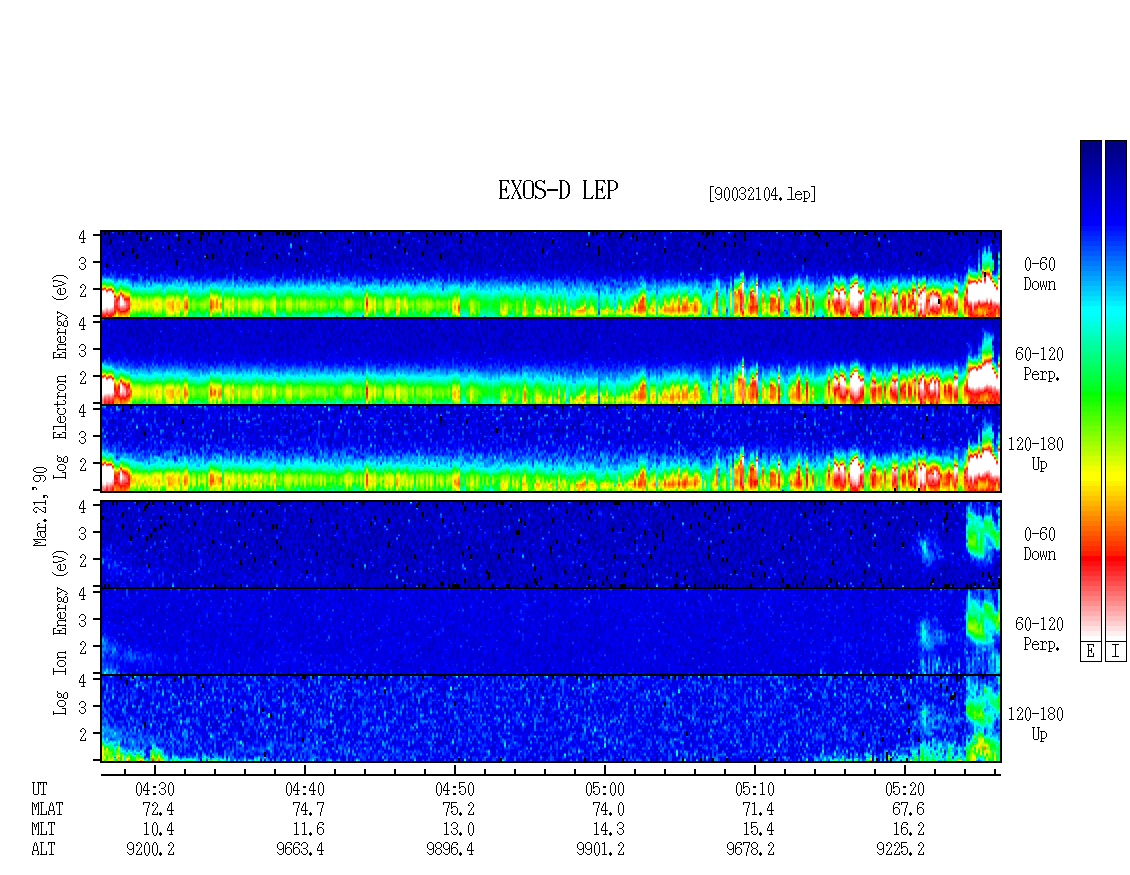
Task: Select ALT value 9663.4
Action: click(x=300, y=850)
